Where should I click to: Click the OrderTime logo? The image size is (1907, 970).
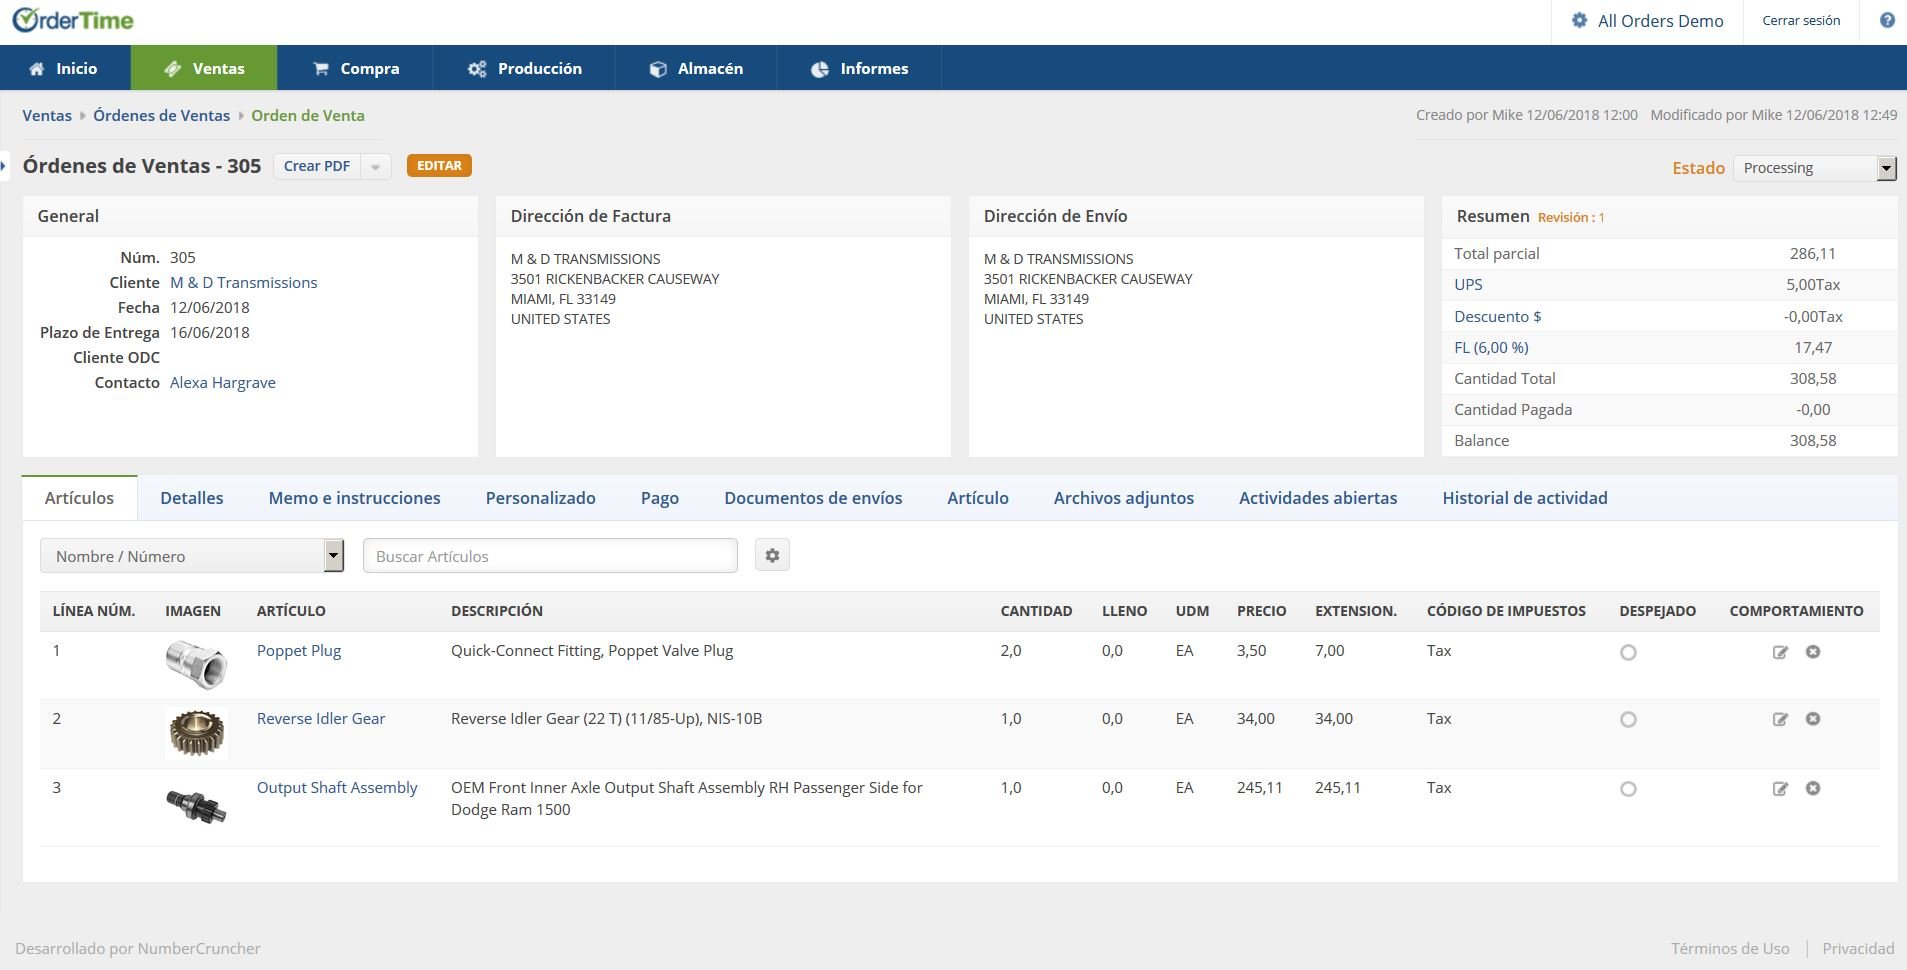pos(73,21)
